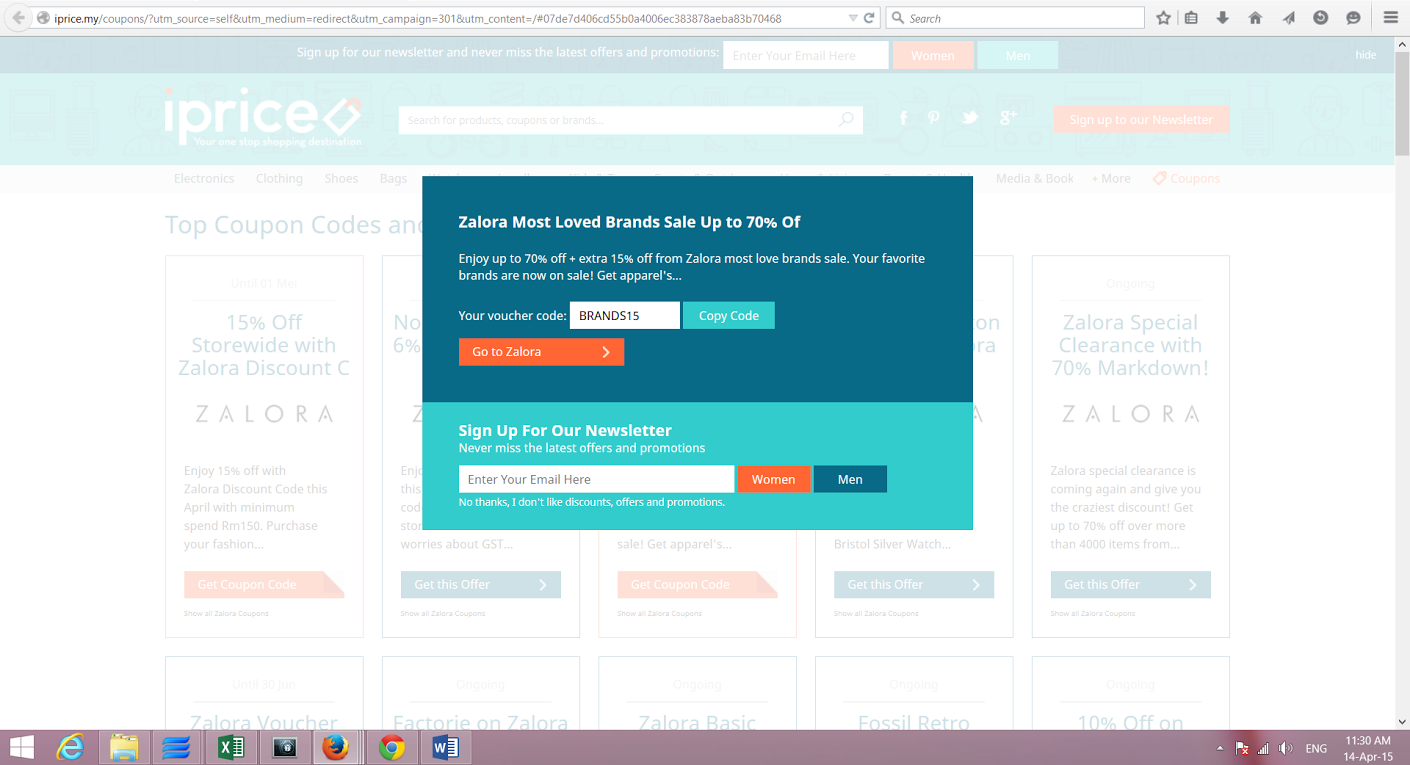
Task: Hide the top newsletter banner
Action: coord(1366,55)
